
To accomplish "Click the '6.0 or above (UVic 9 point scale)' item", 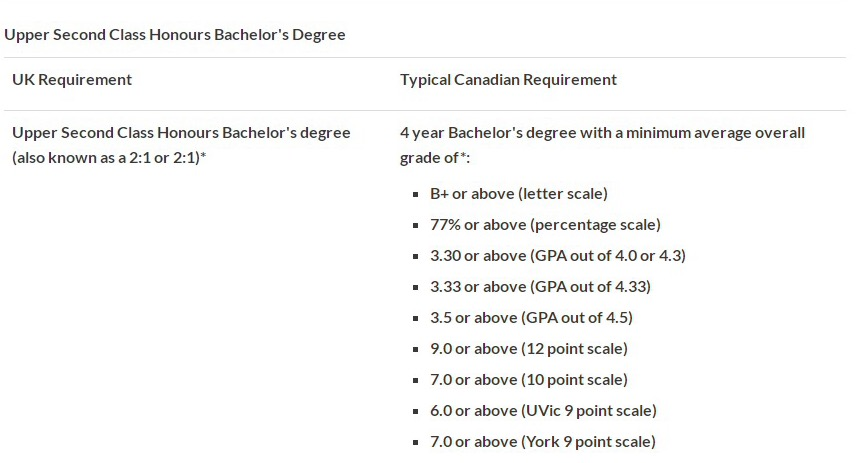I will coord(543,411).
